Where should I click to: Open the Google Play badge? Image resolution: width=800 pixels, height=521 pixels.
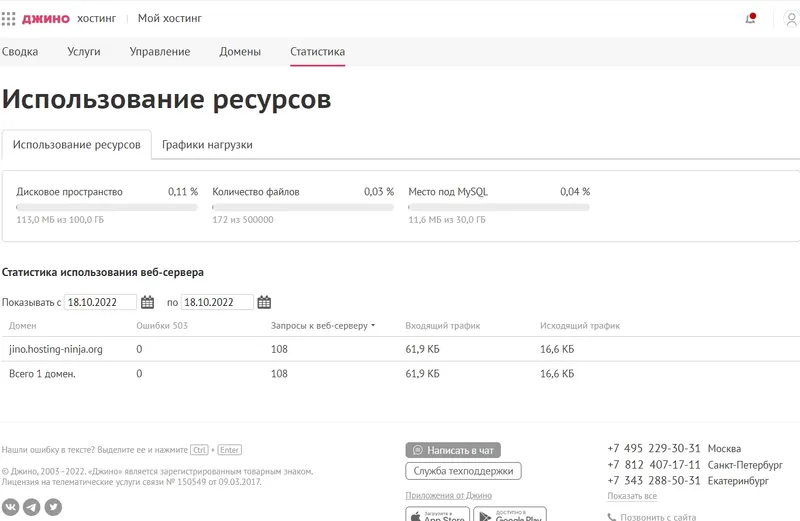click(510, 514)
